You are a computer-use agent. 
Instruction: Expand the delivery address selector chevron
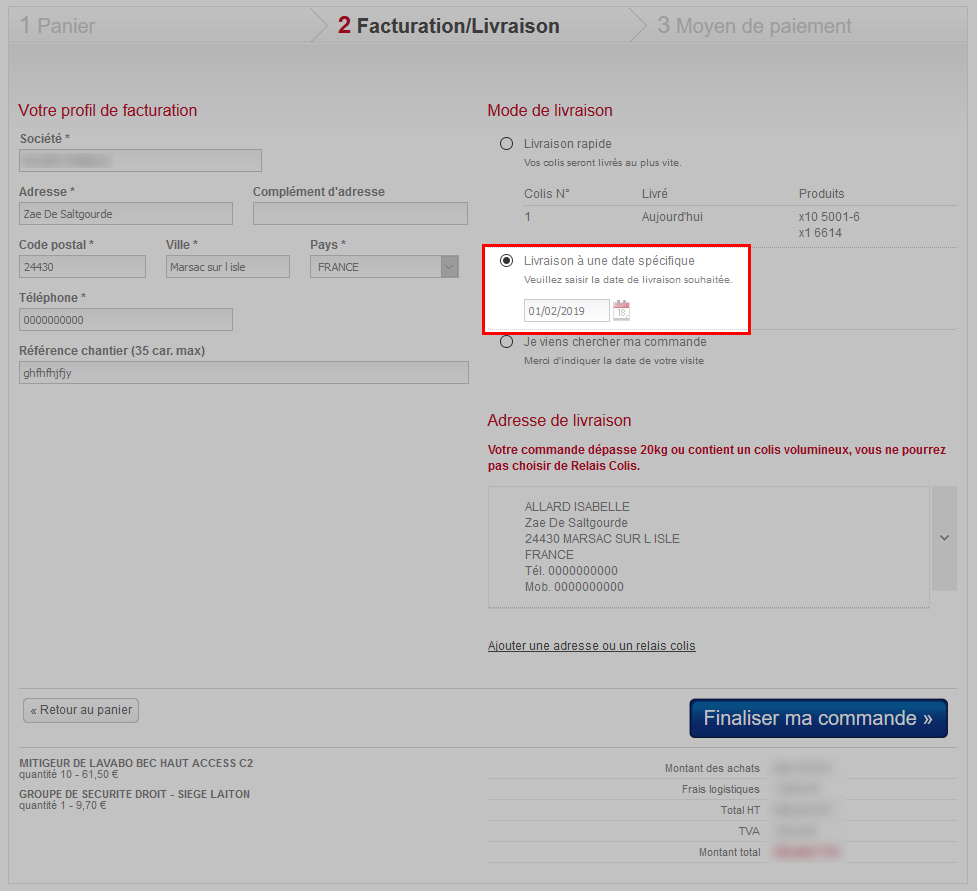945,538
